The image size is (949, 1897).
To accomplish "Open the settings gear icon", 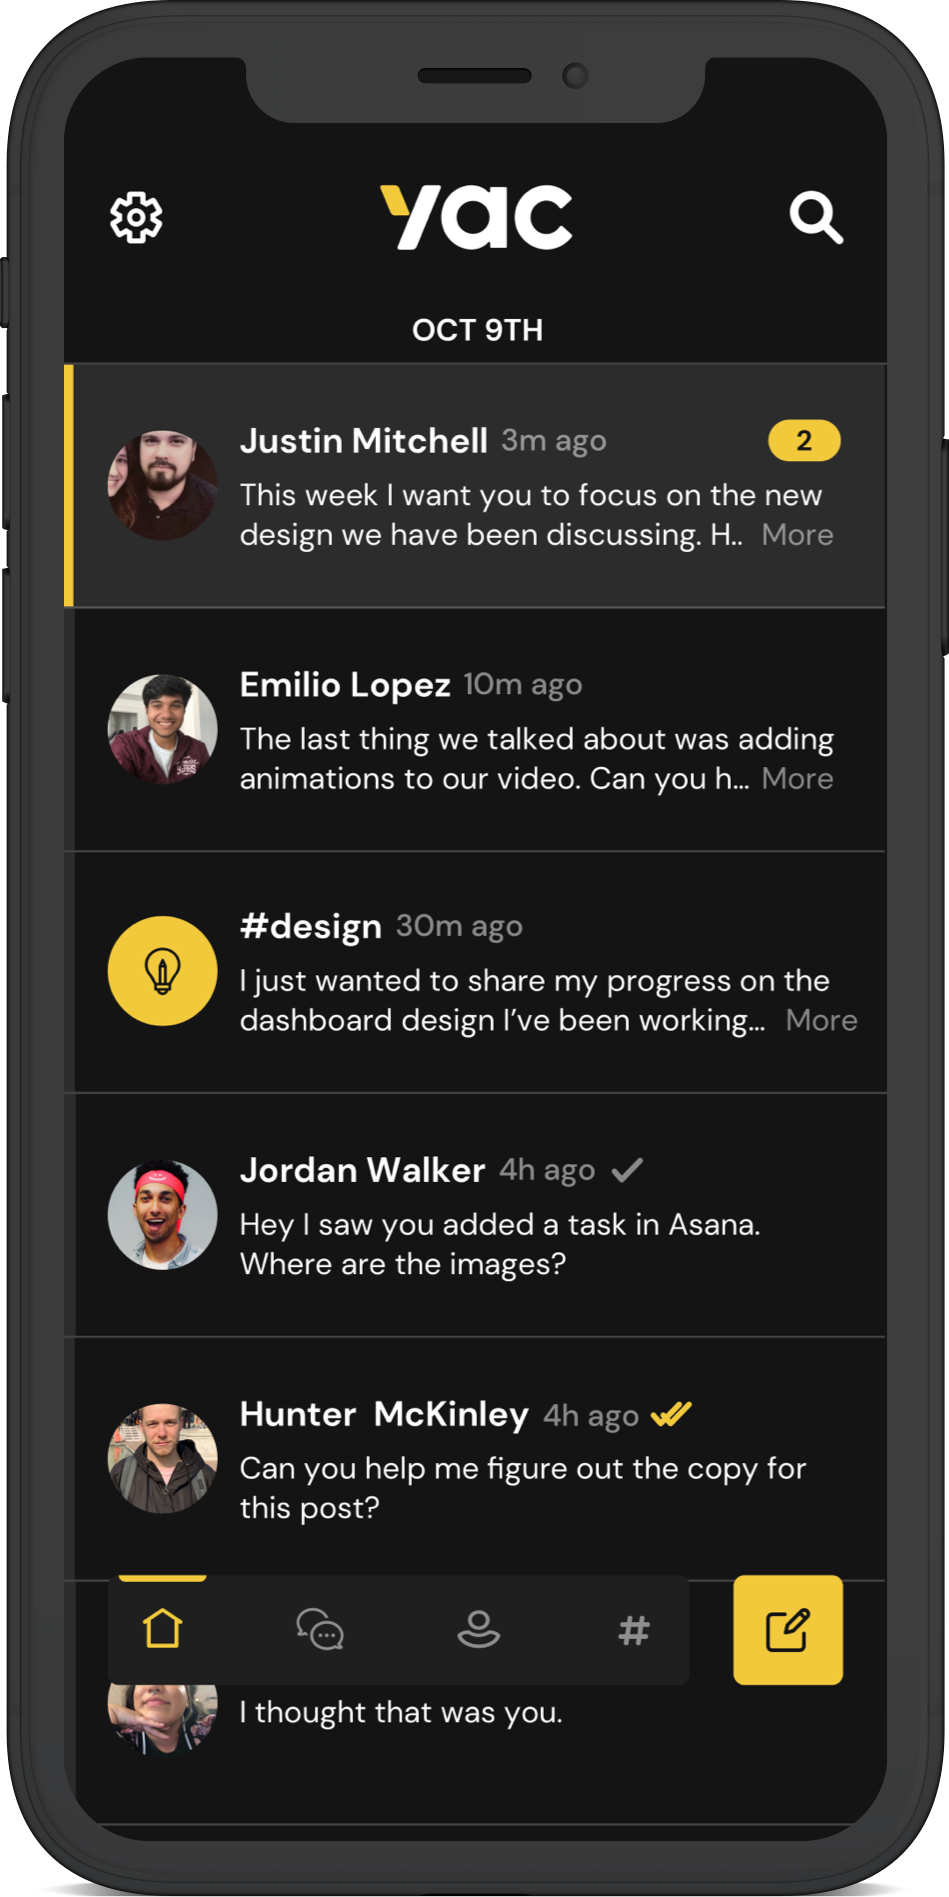I will pyautogui.click(x=136, y=217).
